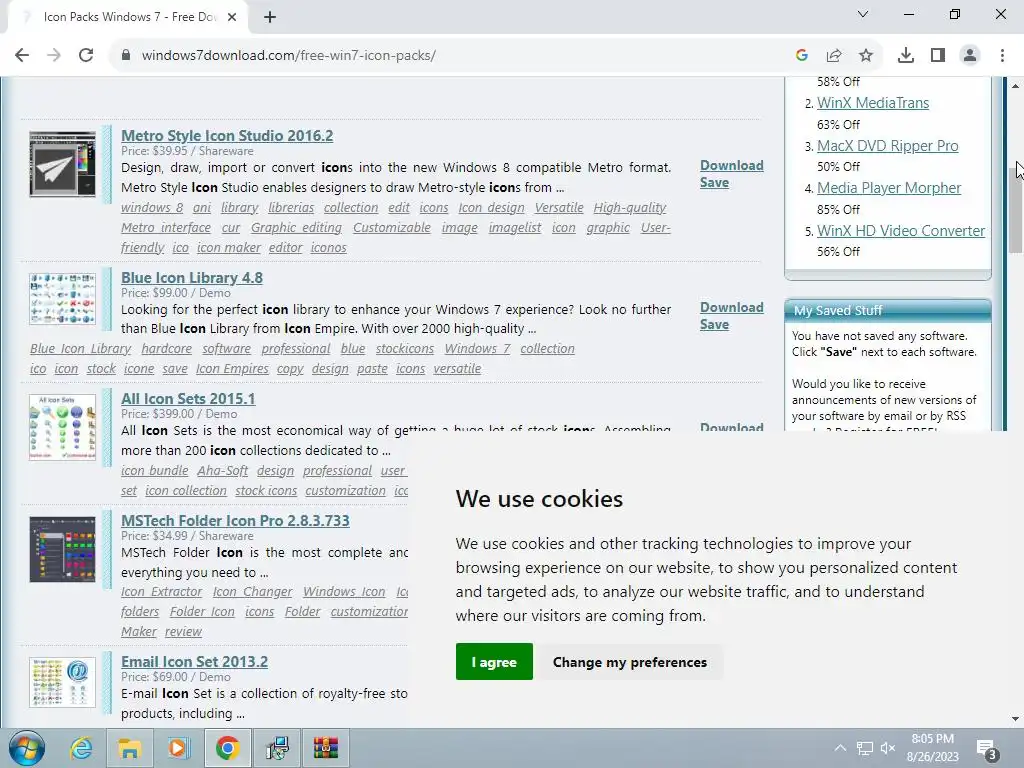Click the 'Windows 7' tag
1024x768 pixels.
click(477, 349)
